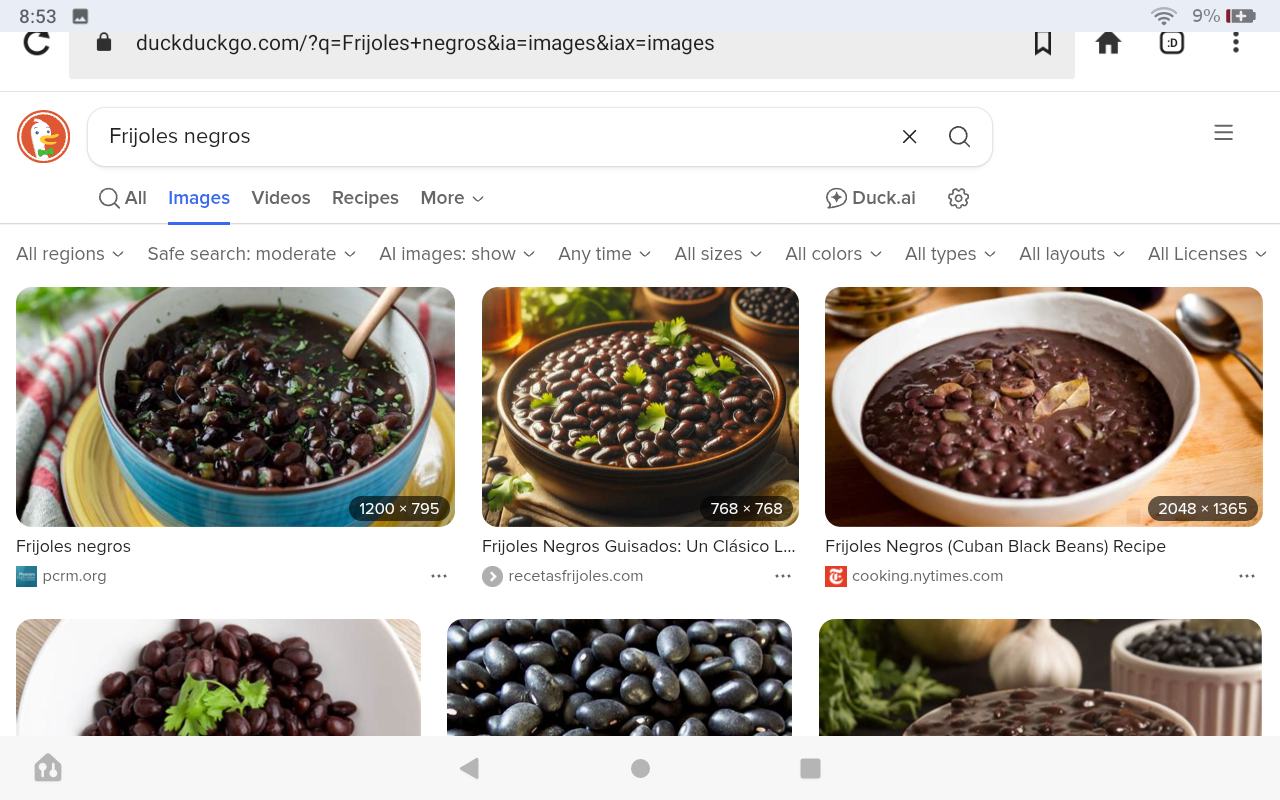
Task: Switch to the Recipes tab
Action: tap(365, 198)
